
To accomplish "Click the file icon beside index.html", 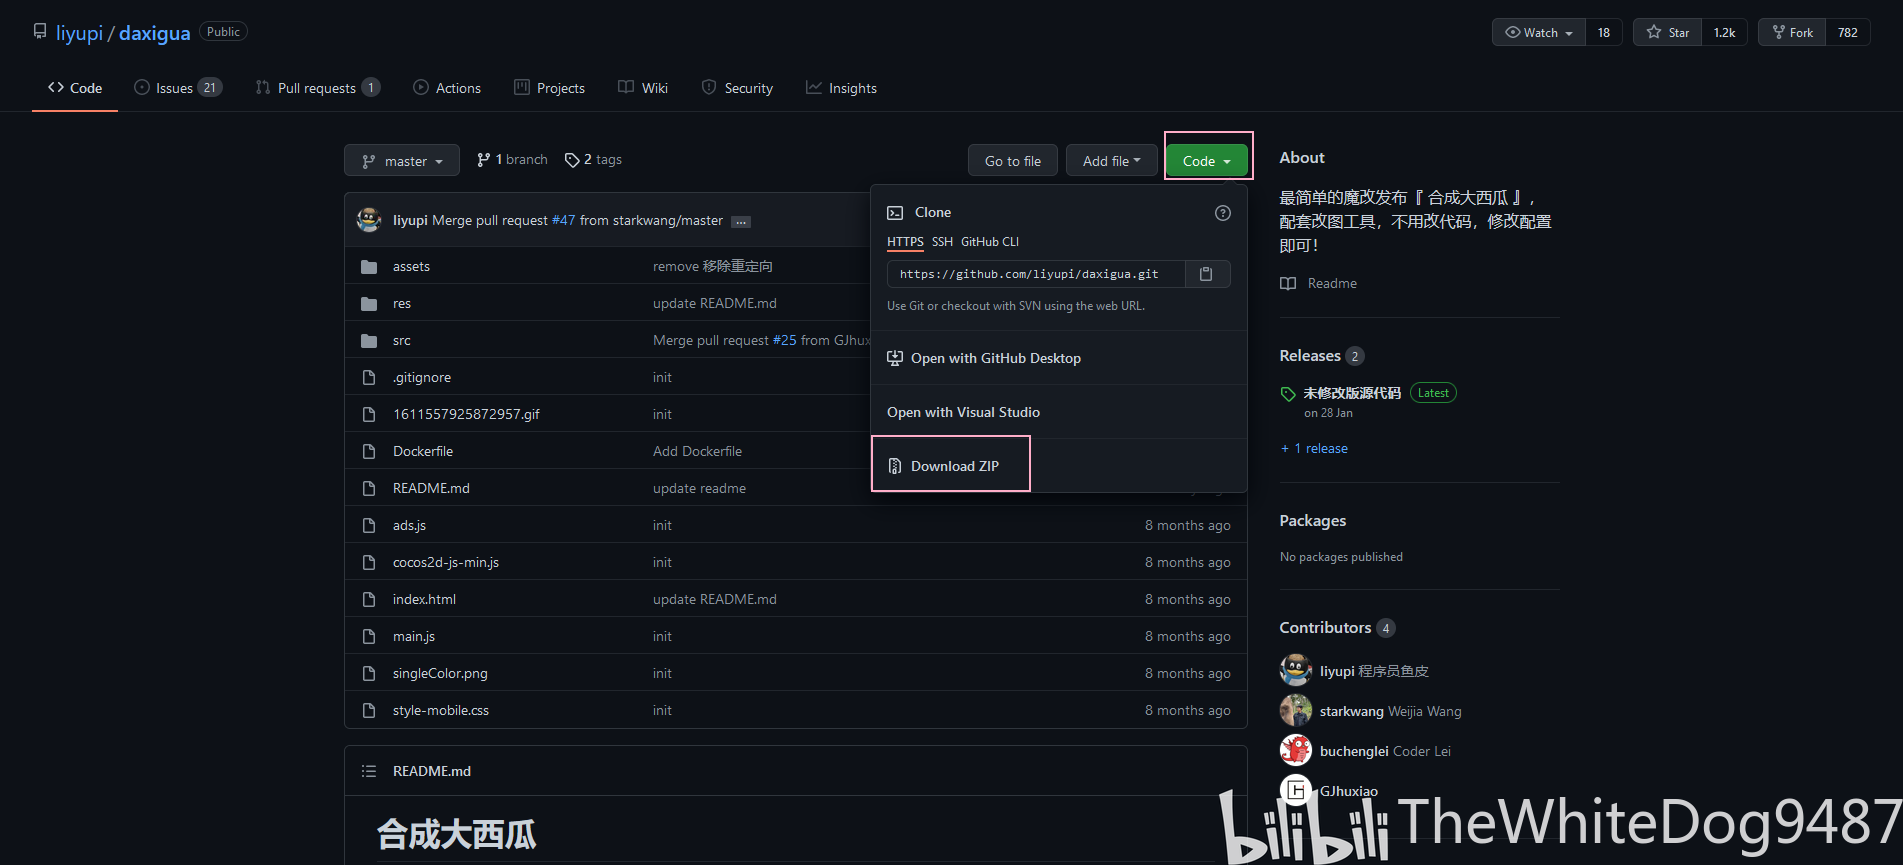I will pyautogui.click(x=369, y=600).
